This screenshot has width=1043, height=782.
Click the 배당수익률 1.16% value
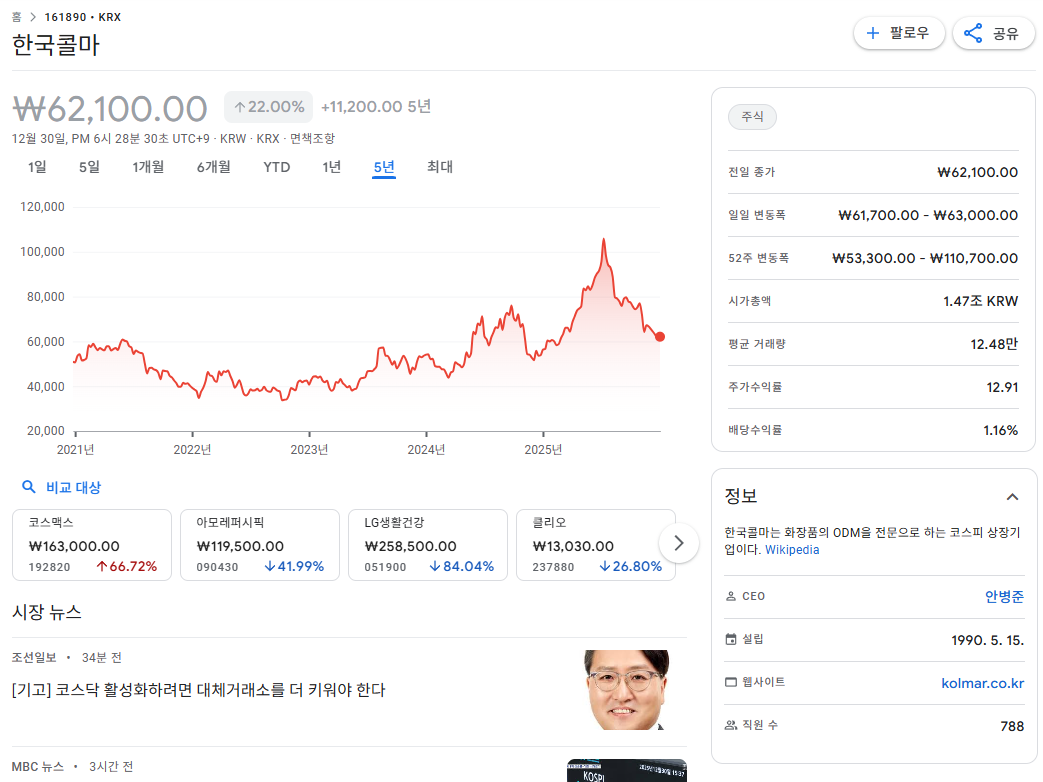[1000, 430]
